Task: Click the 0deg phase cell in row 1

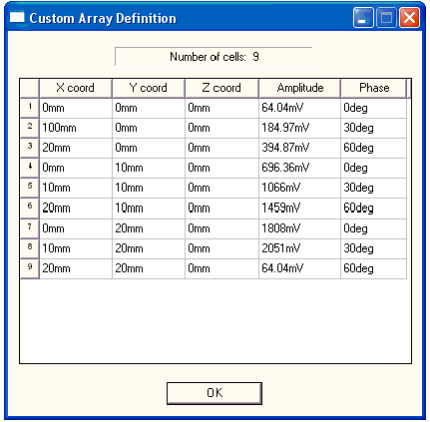Action: coord(373,108)
